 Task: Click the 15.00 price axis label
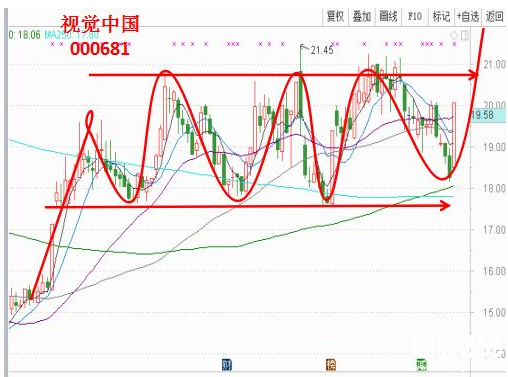(494, 313)
